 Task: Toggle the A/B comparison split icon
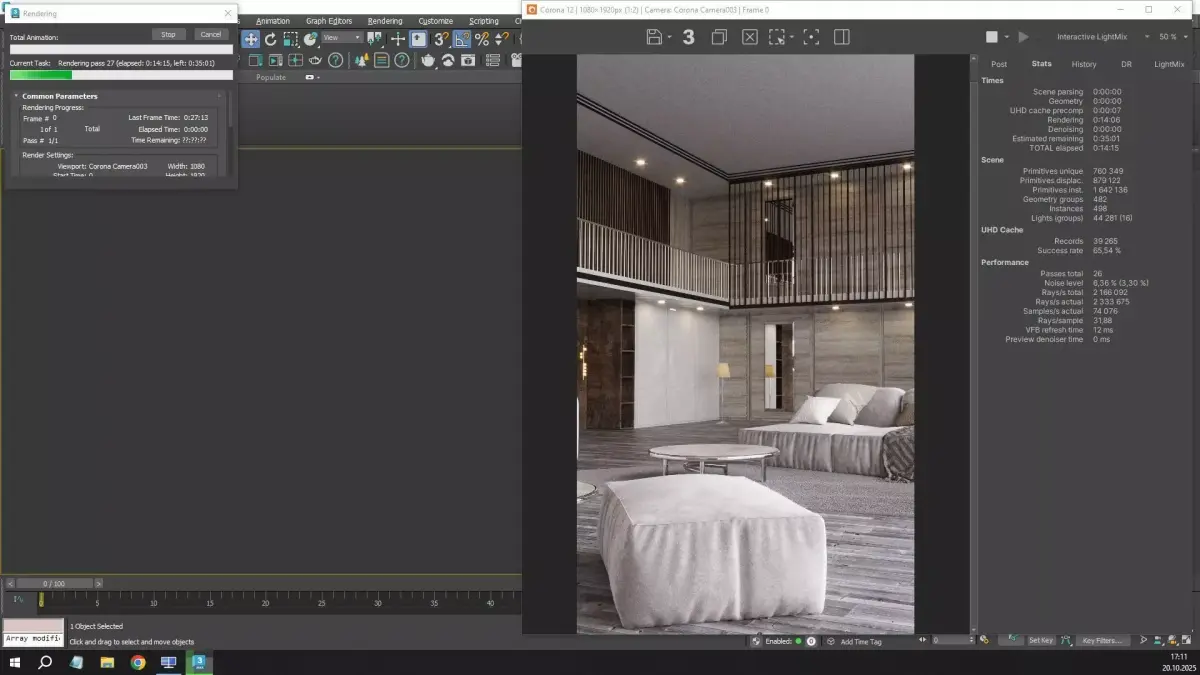point(842,37)
